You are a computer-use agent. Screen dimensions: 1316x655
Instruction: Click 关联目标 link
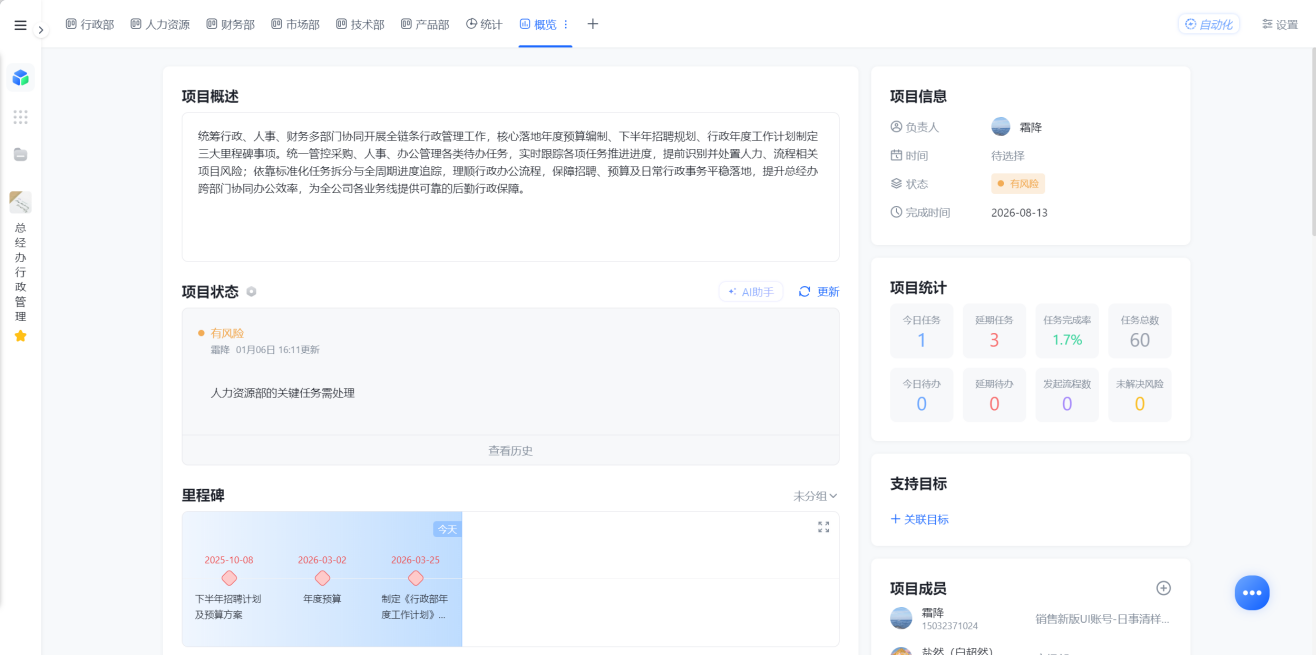point(919,520)
